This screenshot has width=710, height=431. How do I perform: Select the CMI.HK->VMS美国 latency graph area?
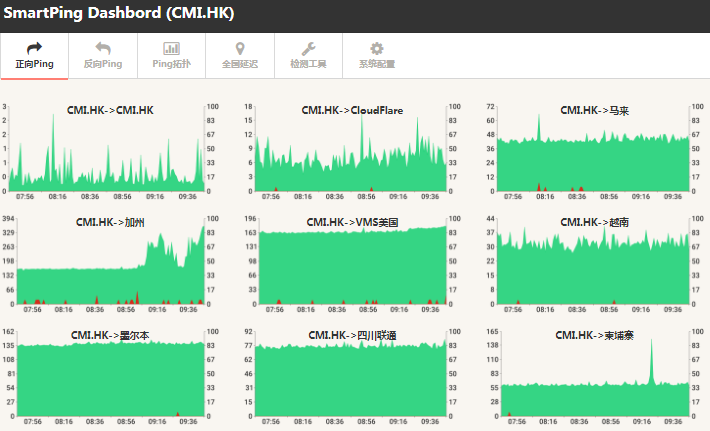tap(352, 268)
